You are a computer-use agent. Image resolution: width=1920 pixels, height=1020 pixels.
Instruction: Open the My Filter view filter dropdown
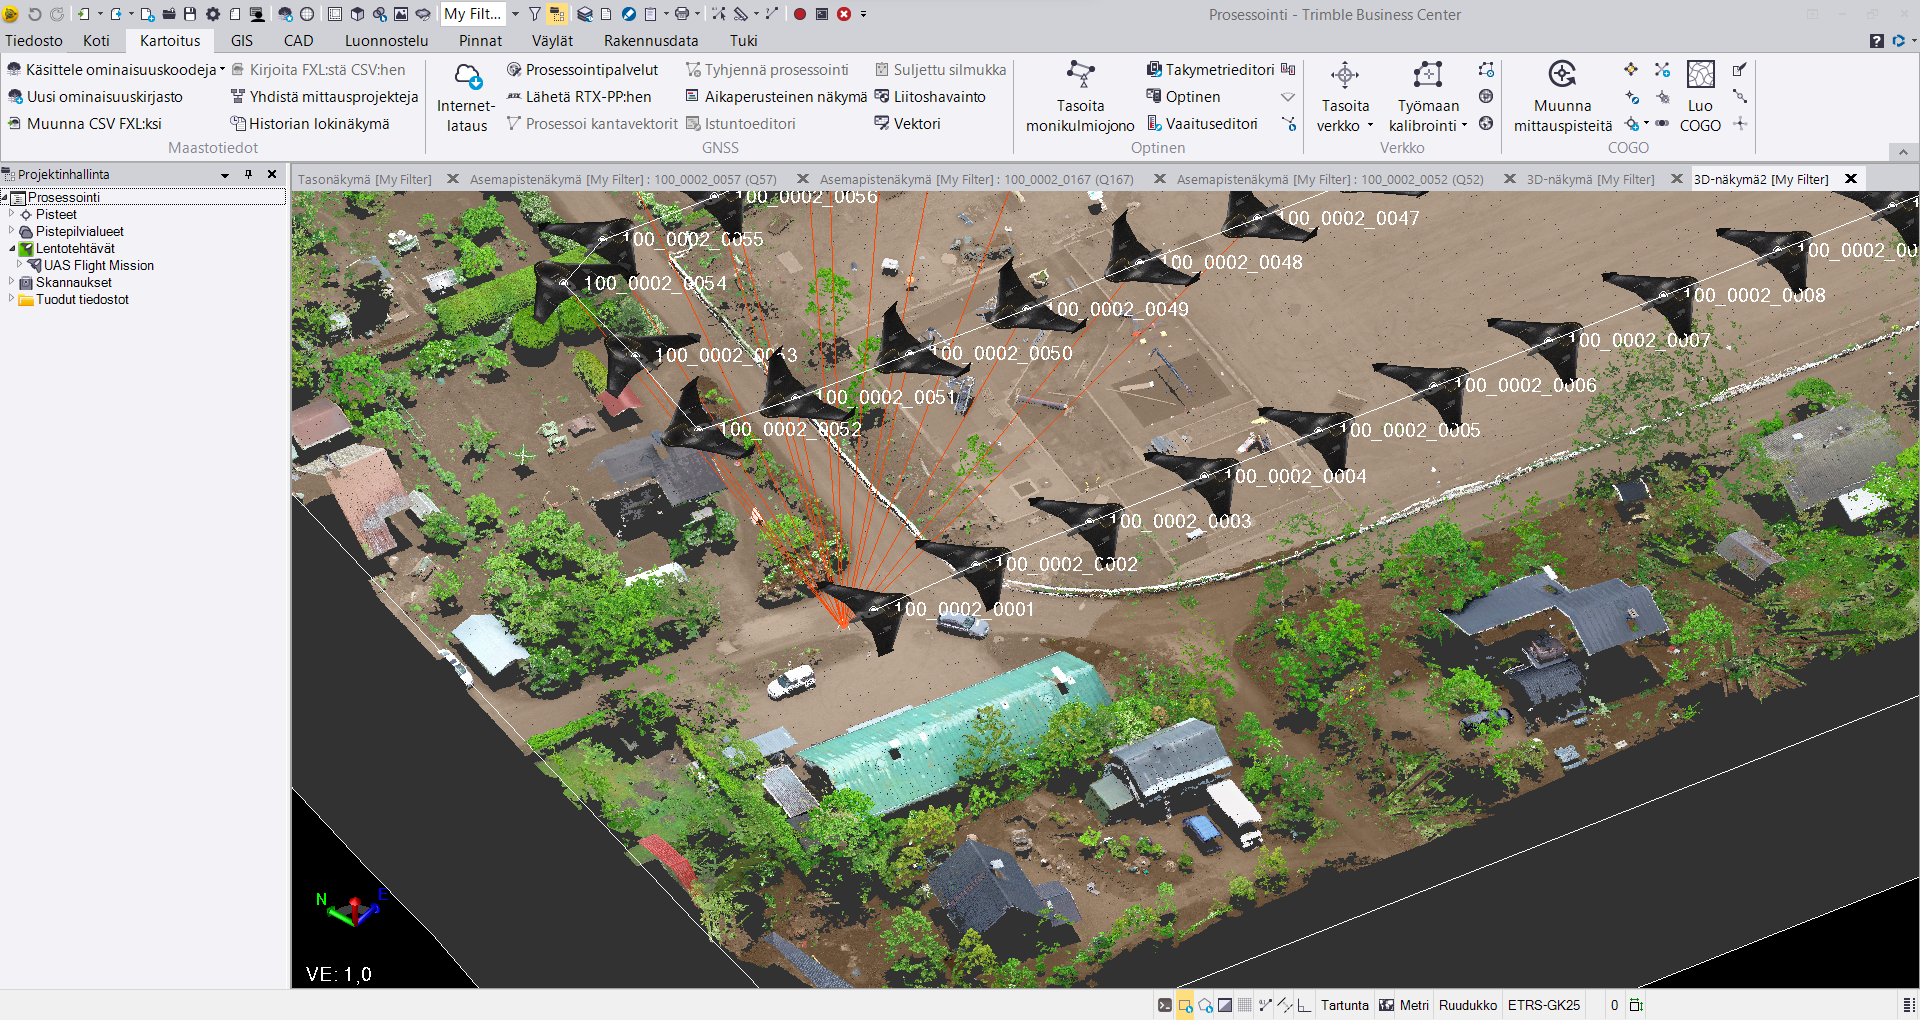[516, 14]
